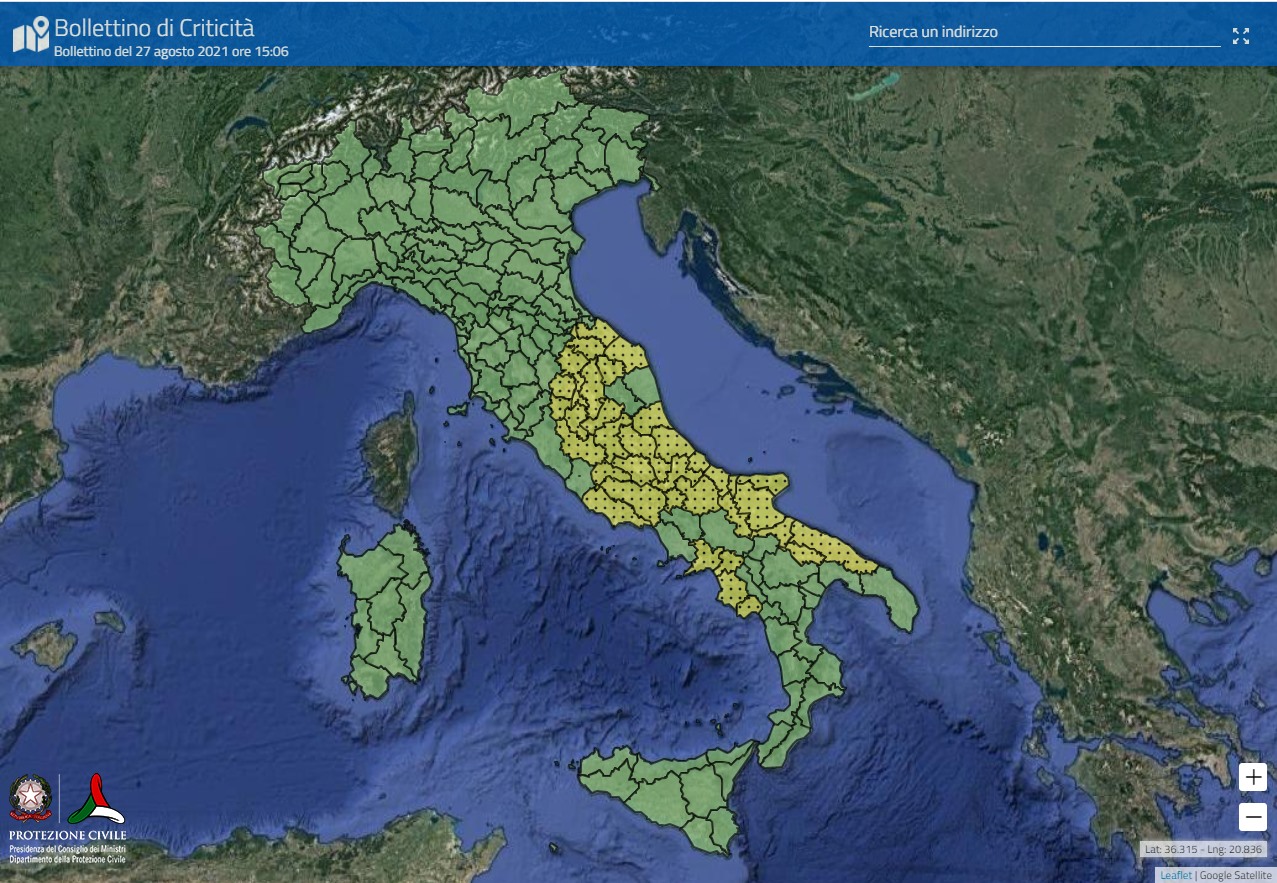Click the Italian Republic emblem

point(30,799)
